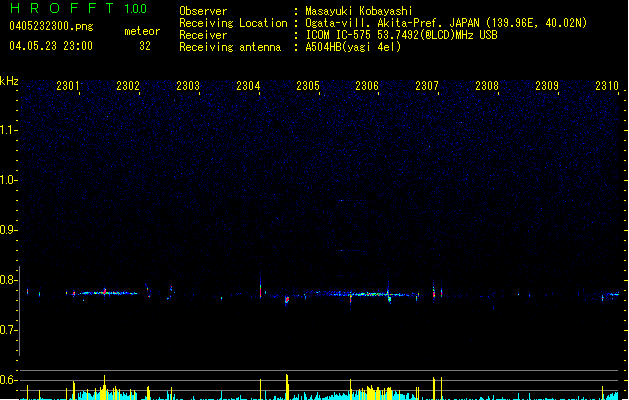The image size is (629, 400).
Task: Select the filename 0405232300.png
Action: coord(51,26)
